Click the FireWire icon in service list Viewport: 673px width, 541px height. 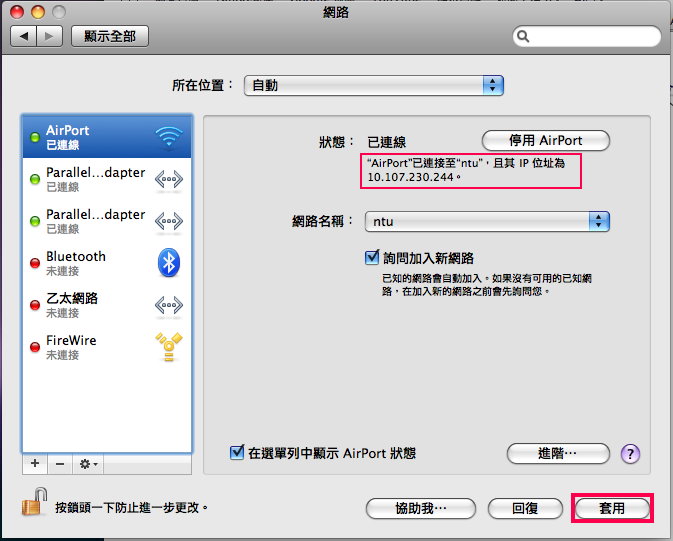[168, 347]
